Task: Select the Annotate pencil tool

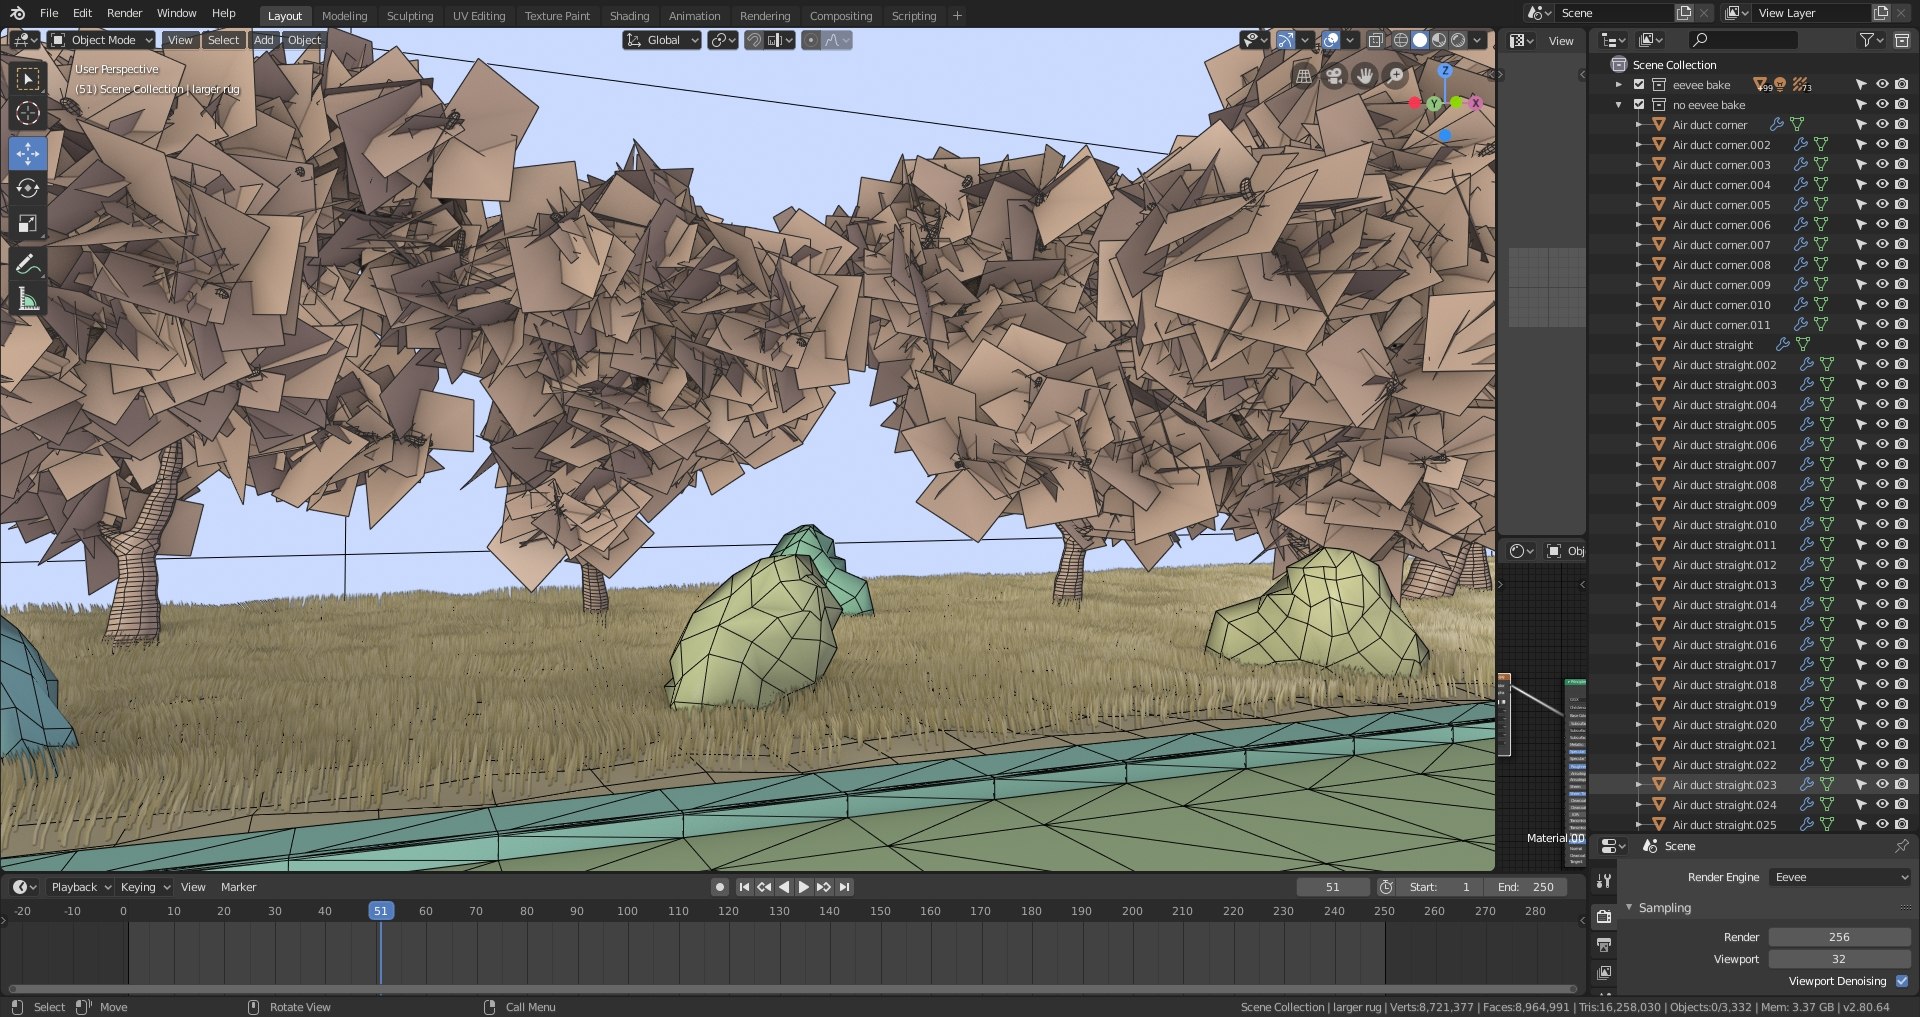Action: point(28,264)
